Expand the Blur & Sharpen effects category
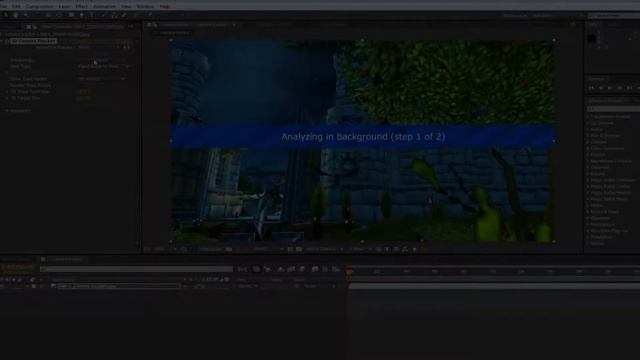Viewport: 640px width, 360px height. pos(588,136)
